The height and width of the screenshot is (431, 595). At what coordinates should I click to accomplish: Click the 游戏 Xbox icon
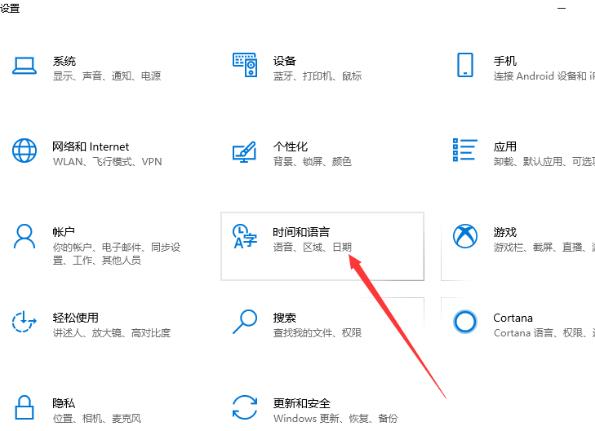(465, 236)
